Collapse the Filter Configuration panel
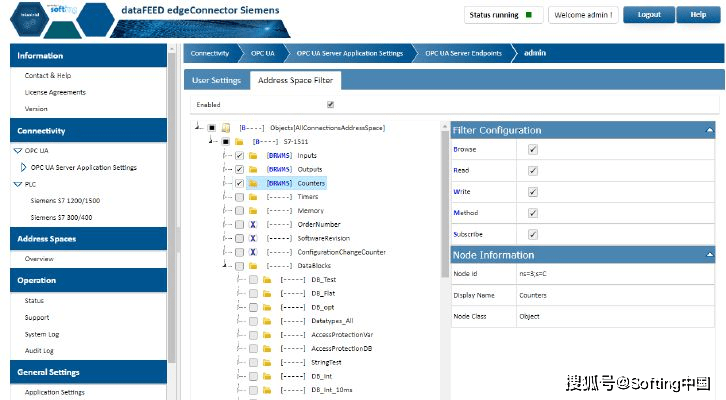 (x=709, y=130)
